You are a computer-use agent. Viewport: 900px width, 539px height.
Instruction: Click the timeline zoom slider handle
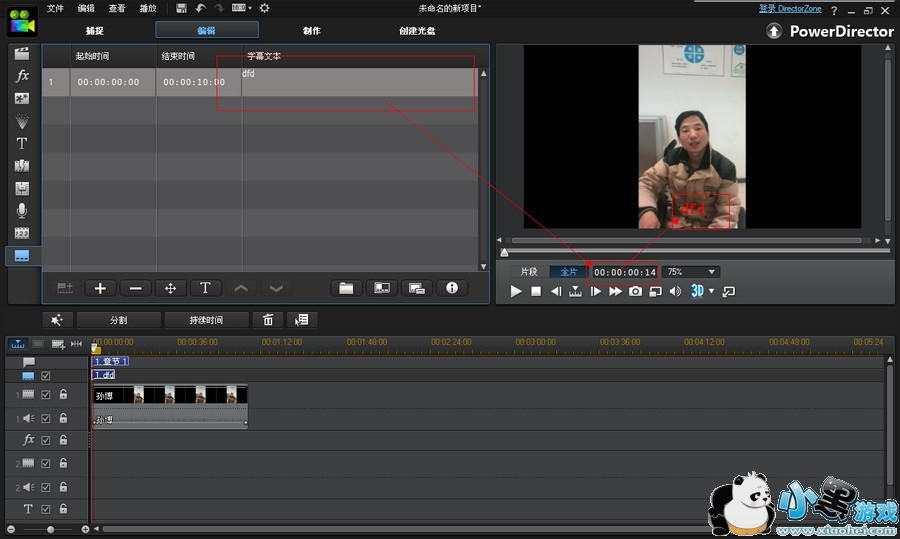click(50, 529)
